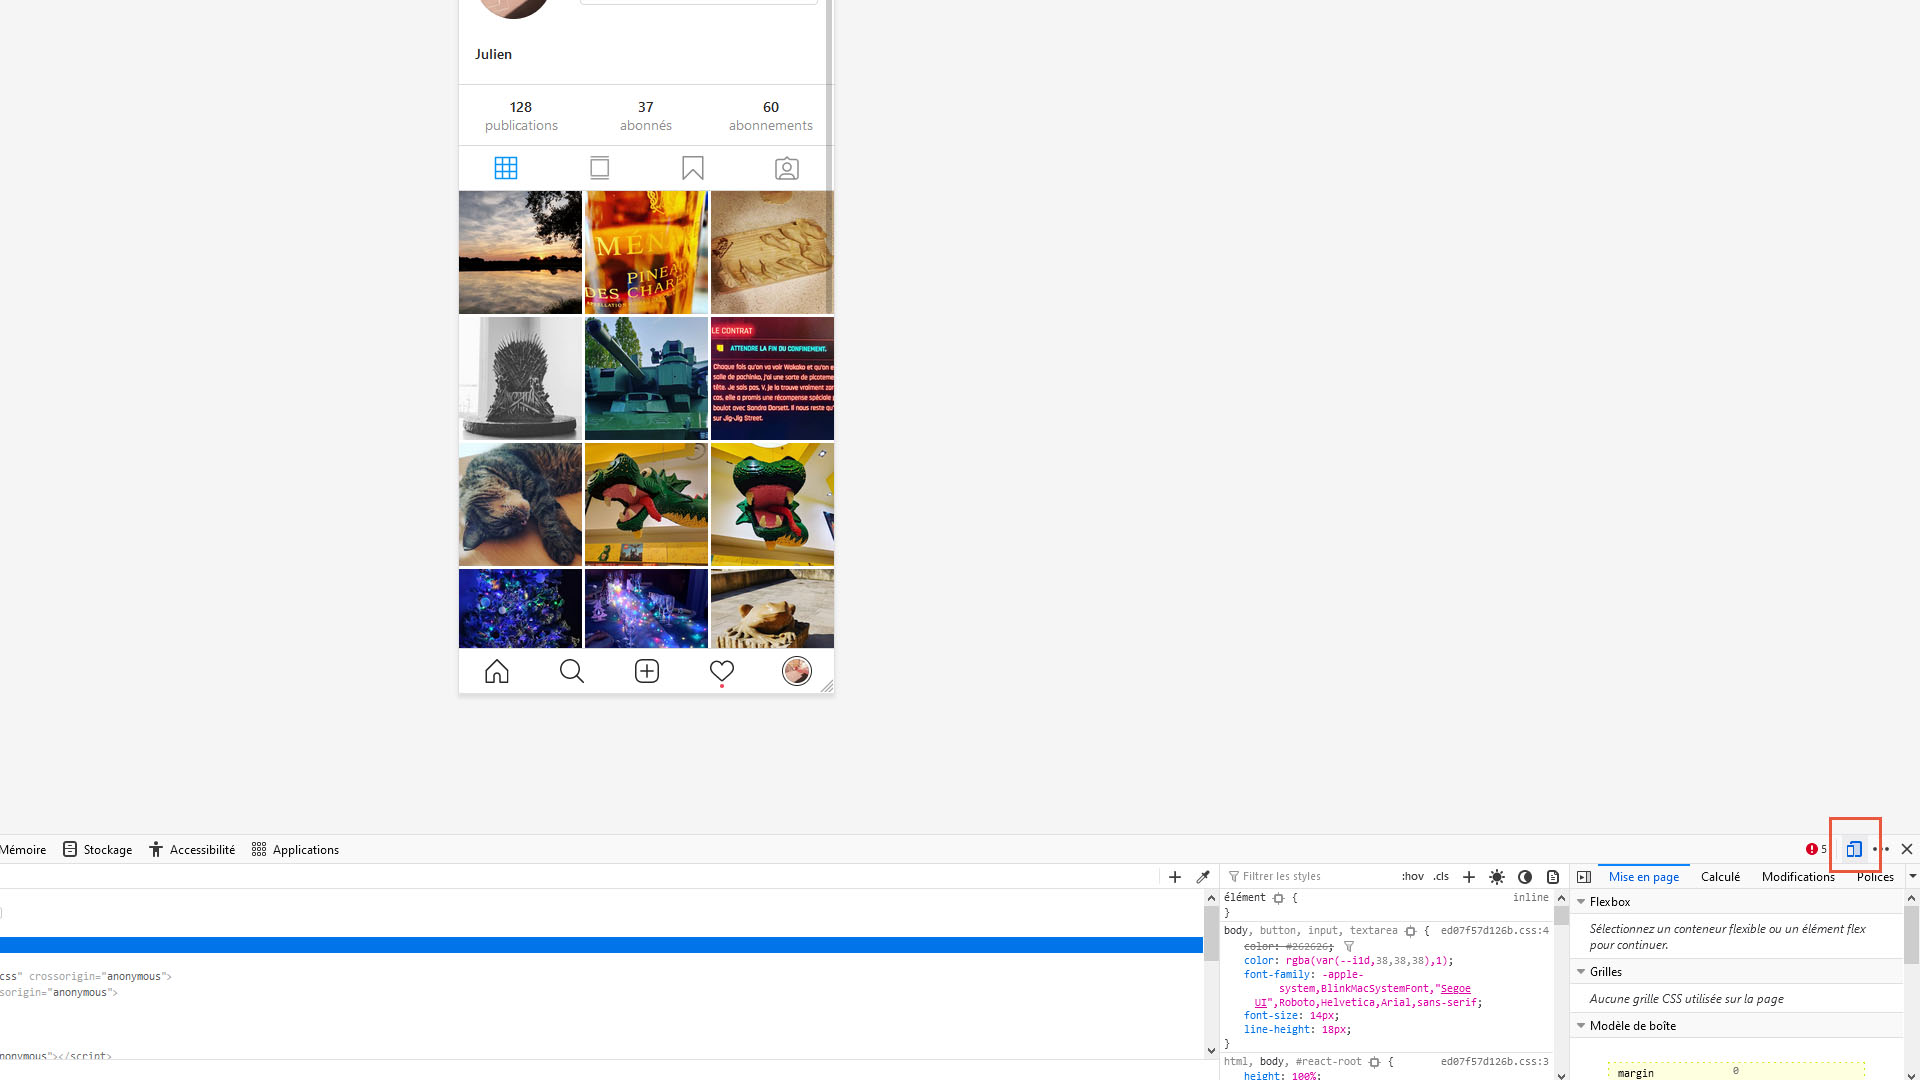This screenshot has width=1920, height=1080.
Task: Switch to the Accessibilité devtools tab
Action: point(192,850)
